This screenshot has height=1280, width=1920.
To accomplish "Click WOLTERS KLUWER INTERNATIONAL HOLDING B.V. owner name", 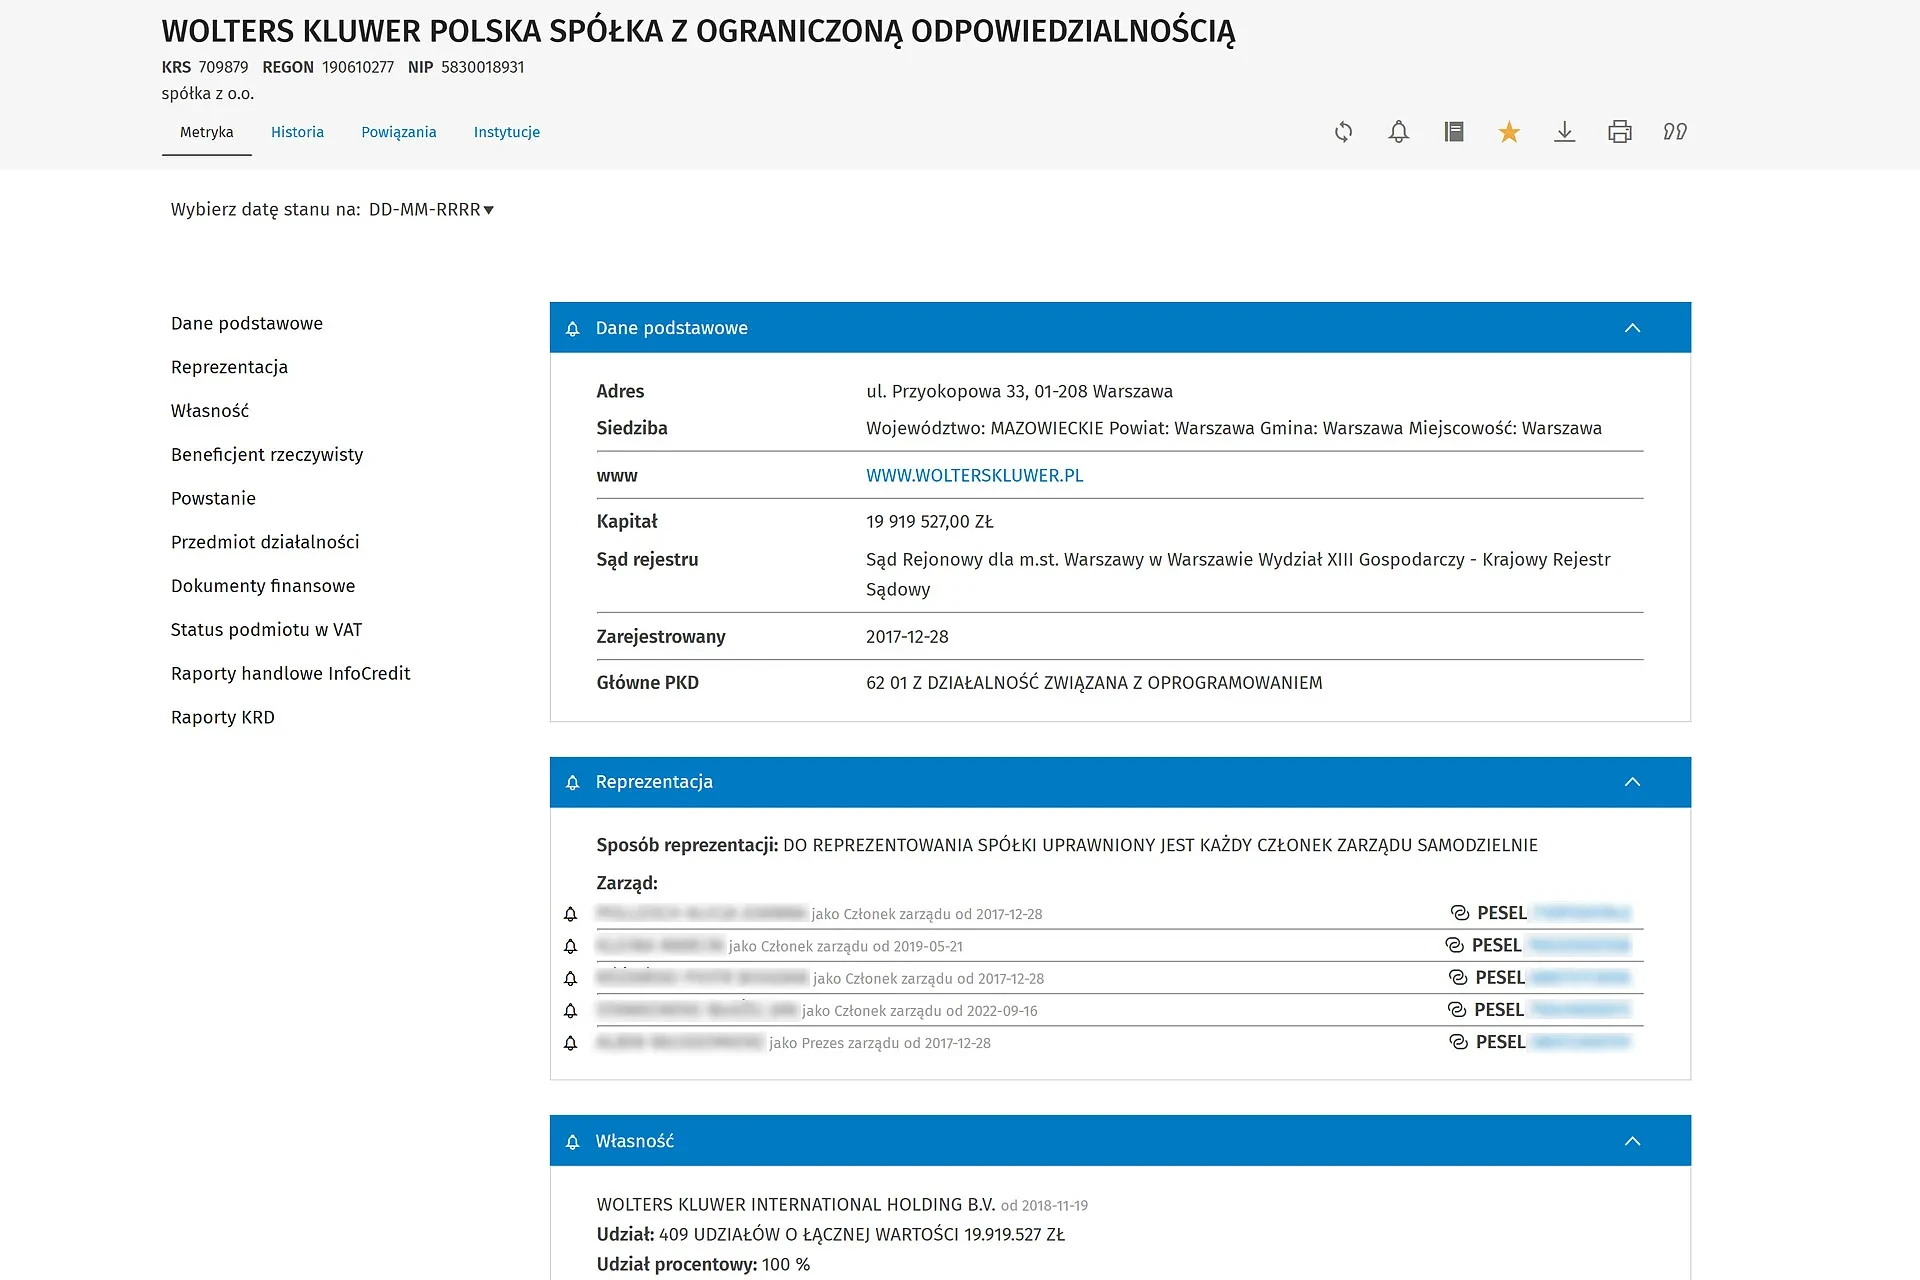I will coord(796,1205).
